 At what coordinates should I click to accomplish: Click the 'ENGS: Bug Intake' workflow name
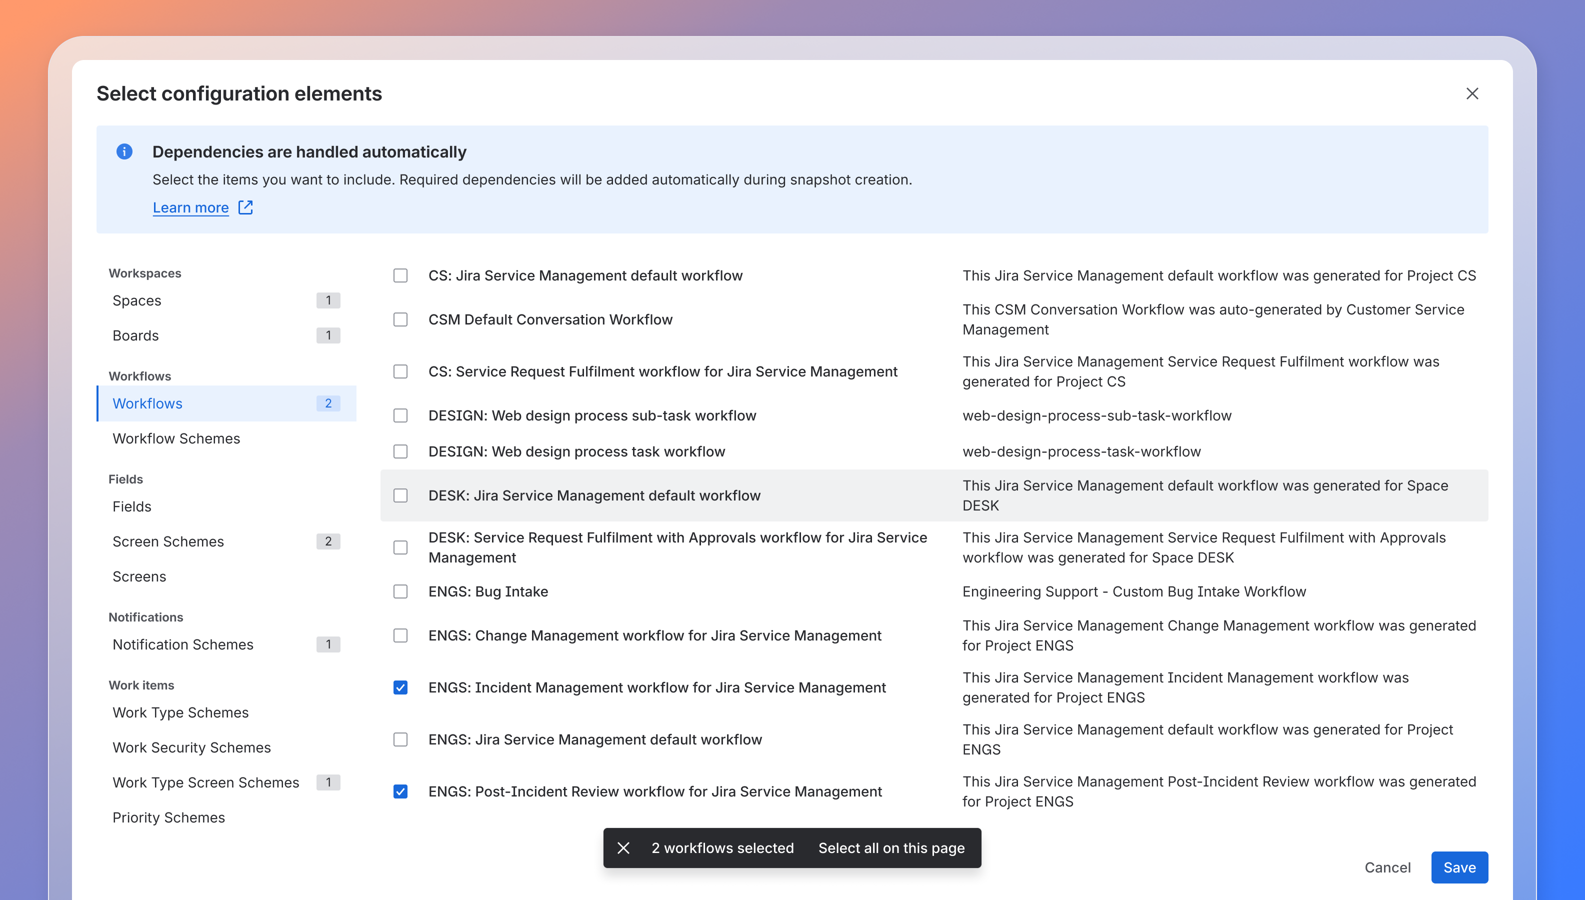(488, 592)
